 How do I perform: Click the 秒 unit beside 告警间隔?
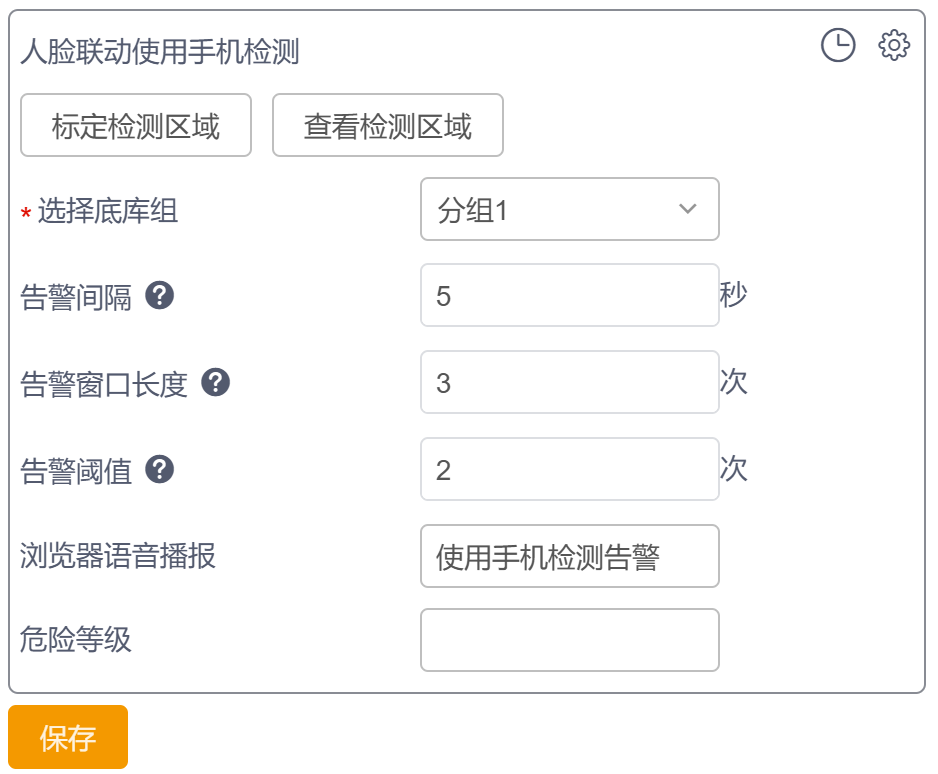point(733,294)
